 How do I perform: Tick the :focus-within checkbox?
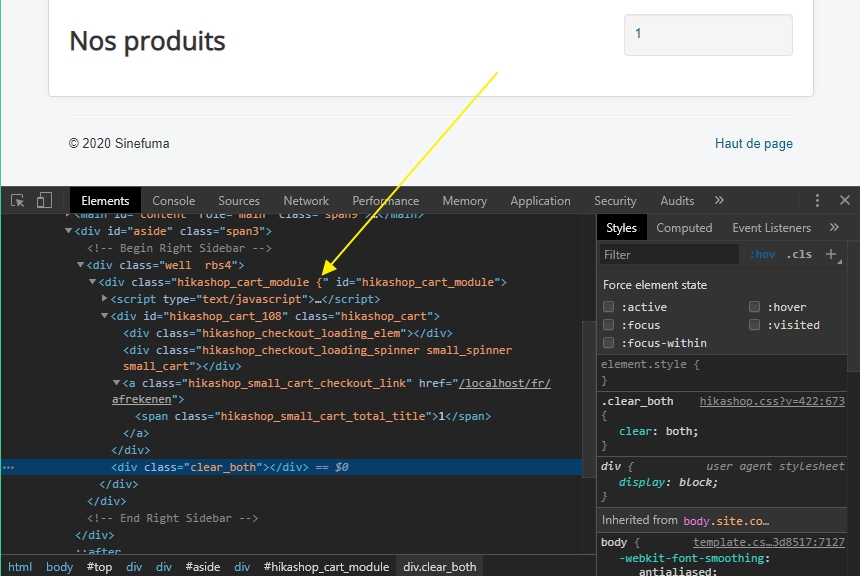point(609,343)
